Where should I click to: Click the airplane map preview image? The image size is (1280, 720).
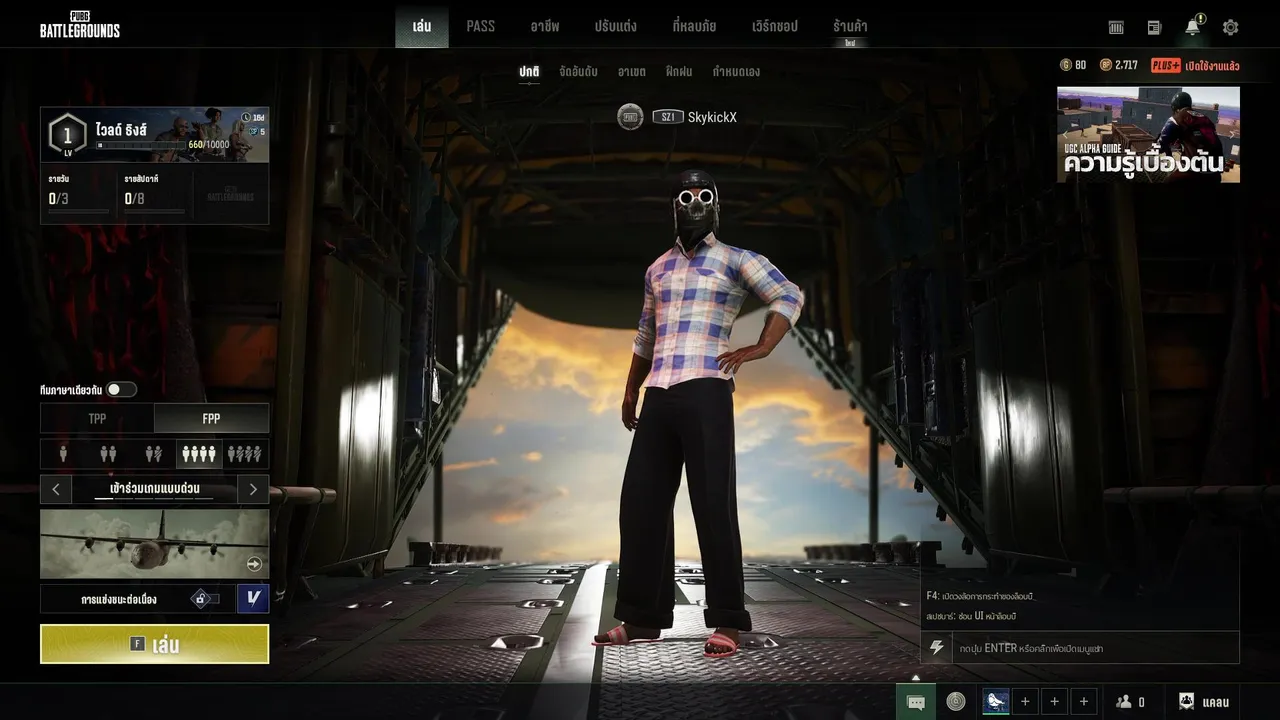[x=155, y=544]
